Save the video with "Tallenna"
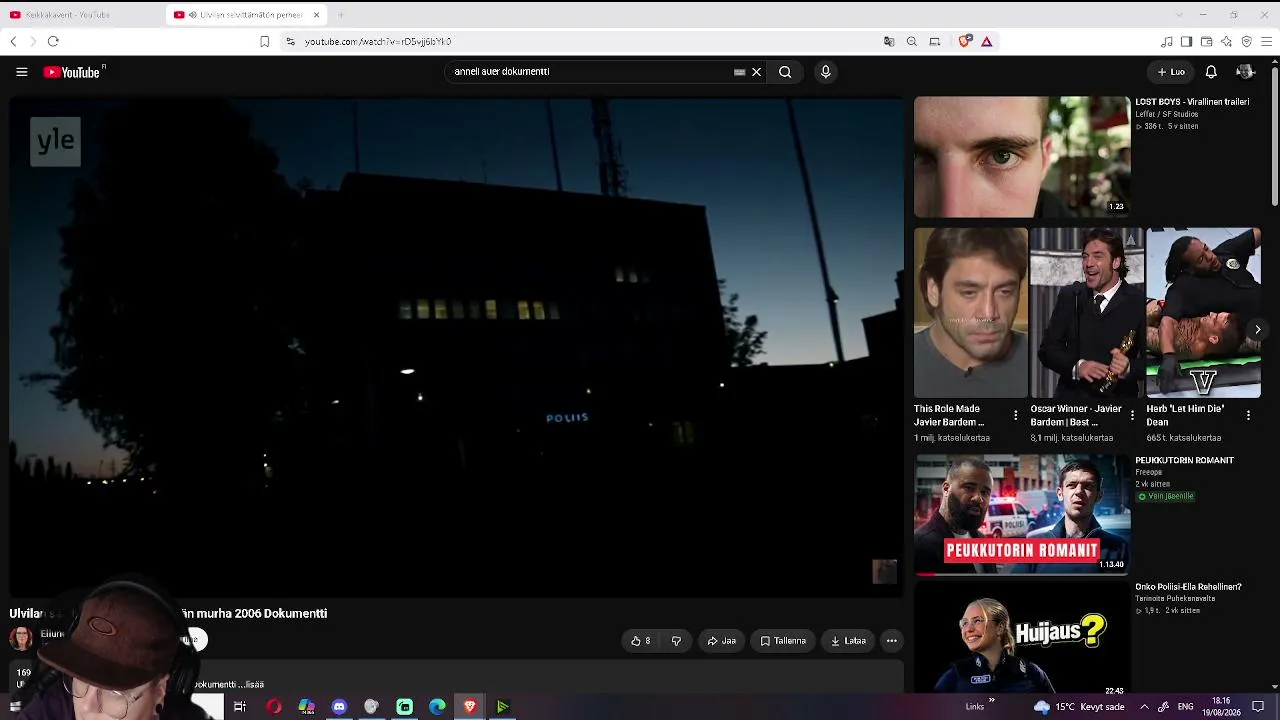 pyautogui.click(x=783, y=641)
